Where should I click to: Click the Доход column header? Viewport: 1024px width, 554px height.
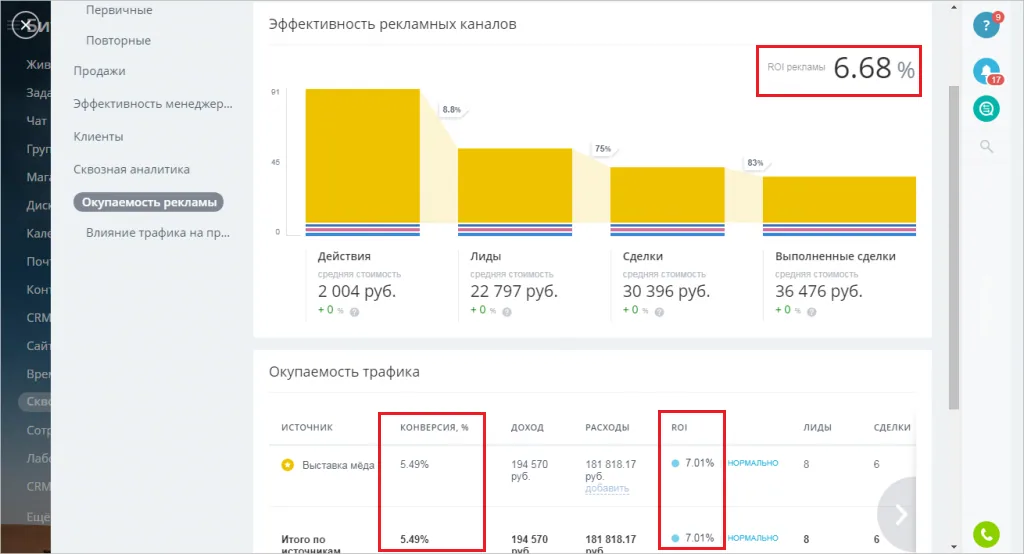(527, 427)
